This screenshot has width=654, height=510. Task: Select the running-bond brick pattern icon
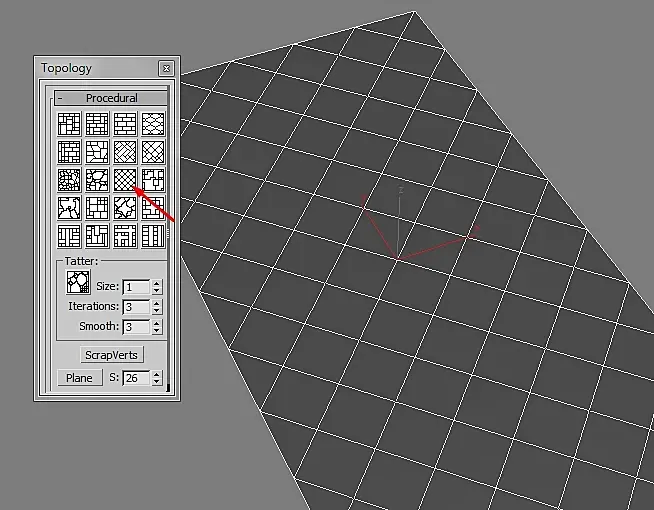pyautogui.click(x=125, y=123)
